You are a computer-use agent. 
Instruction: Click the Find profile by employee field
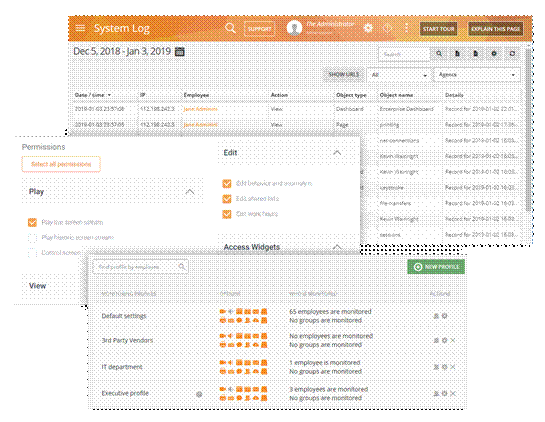tap(140, 267)
